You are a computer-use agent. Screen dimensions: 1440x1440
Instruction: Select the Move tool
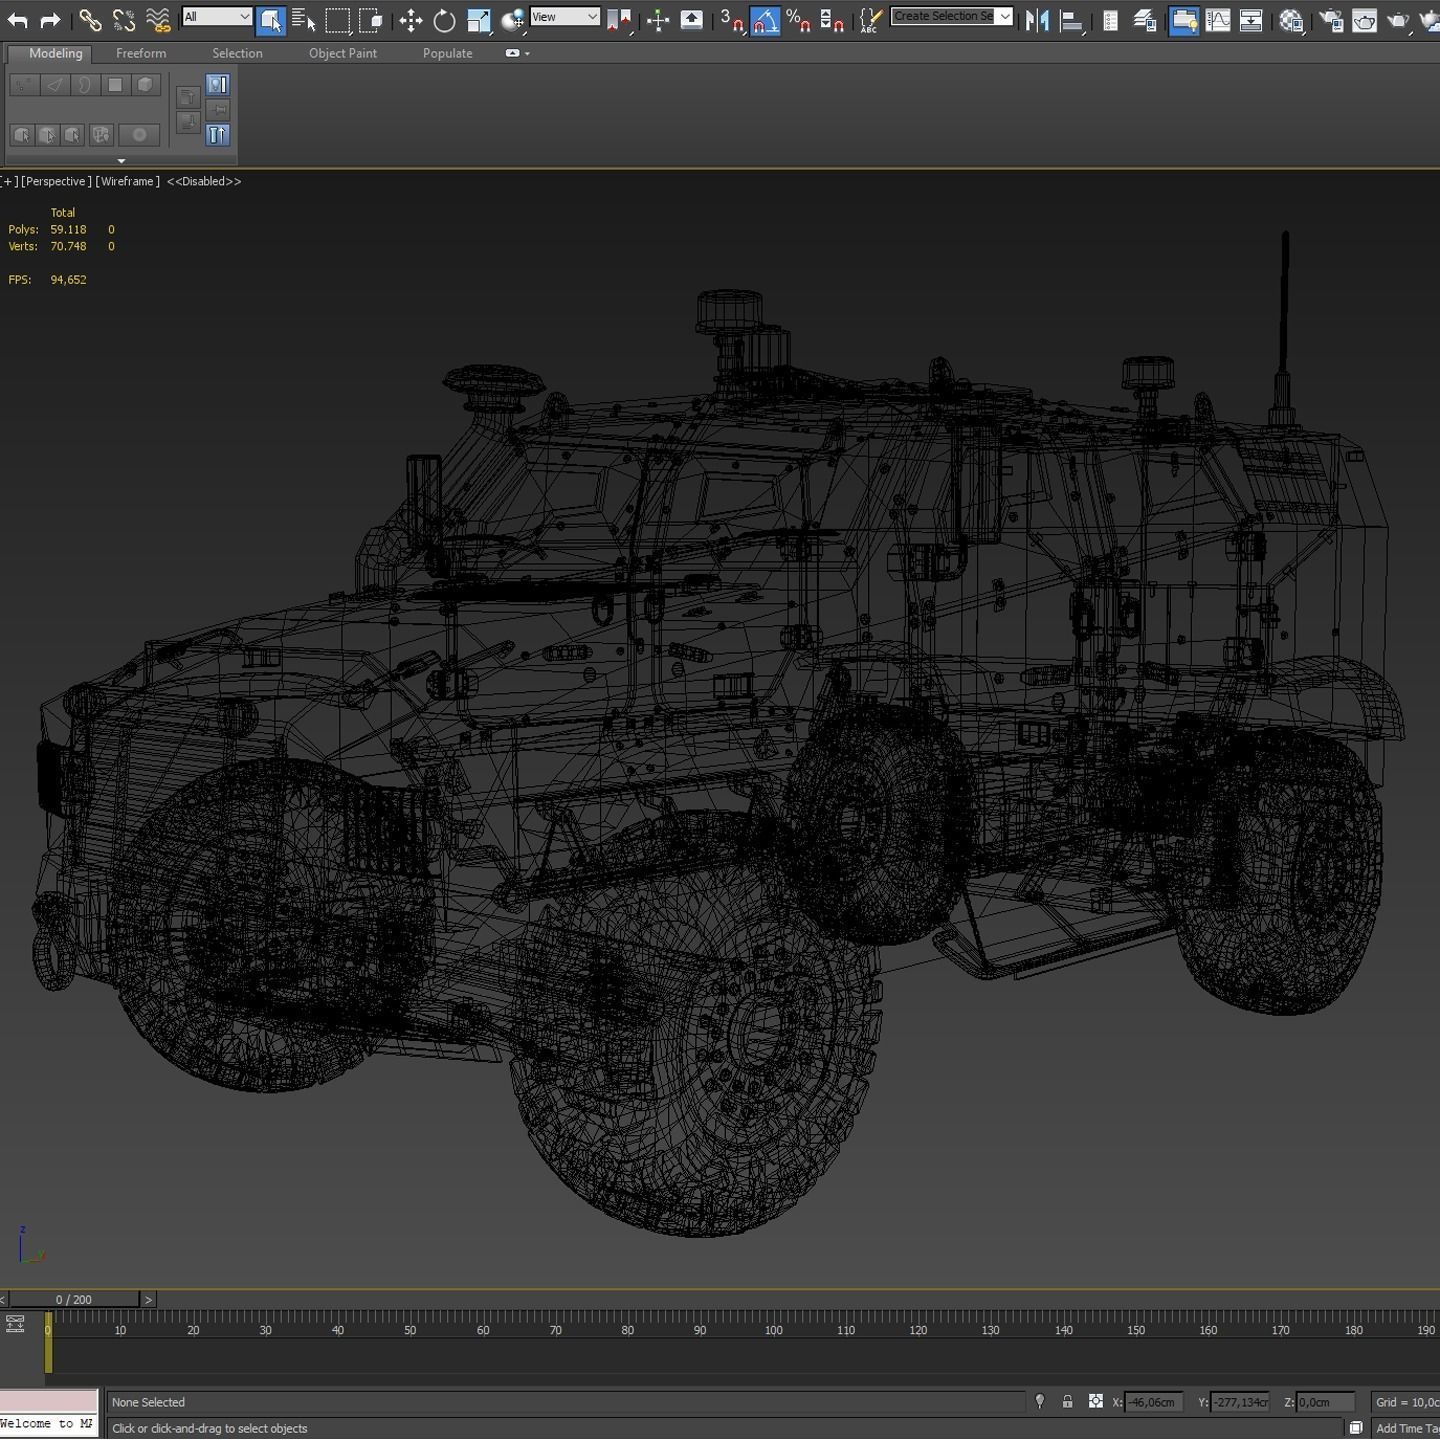tap(410, 19)
